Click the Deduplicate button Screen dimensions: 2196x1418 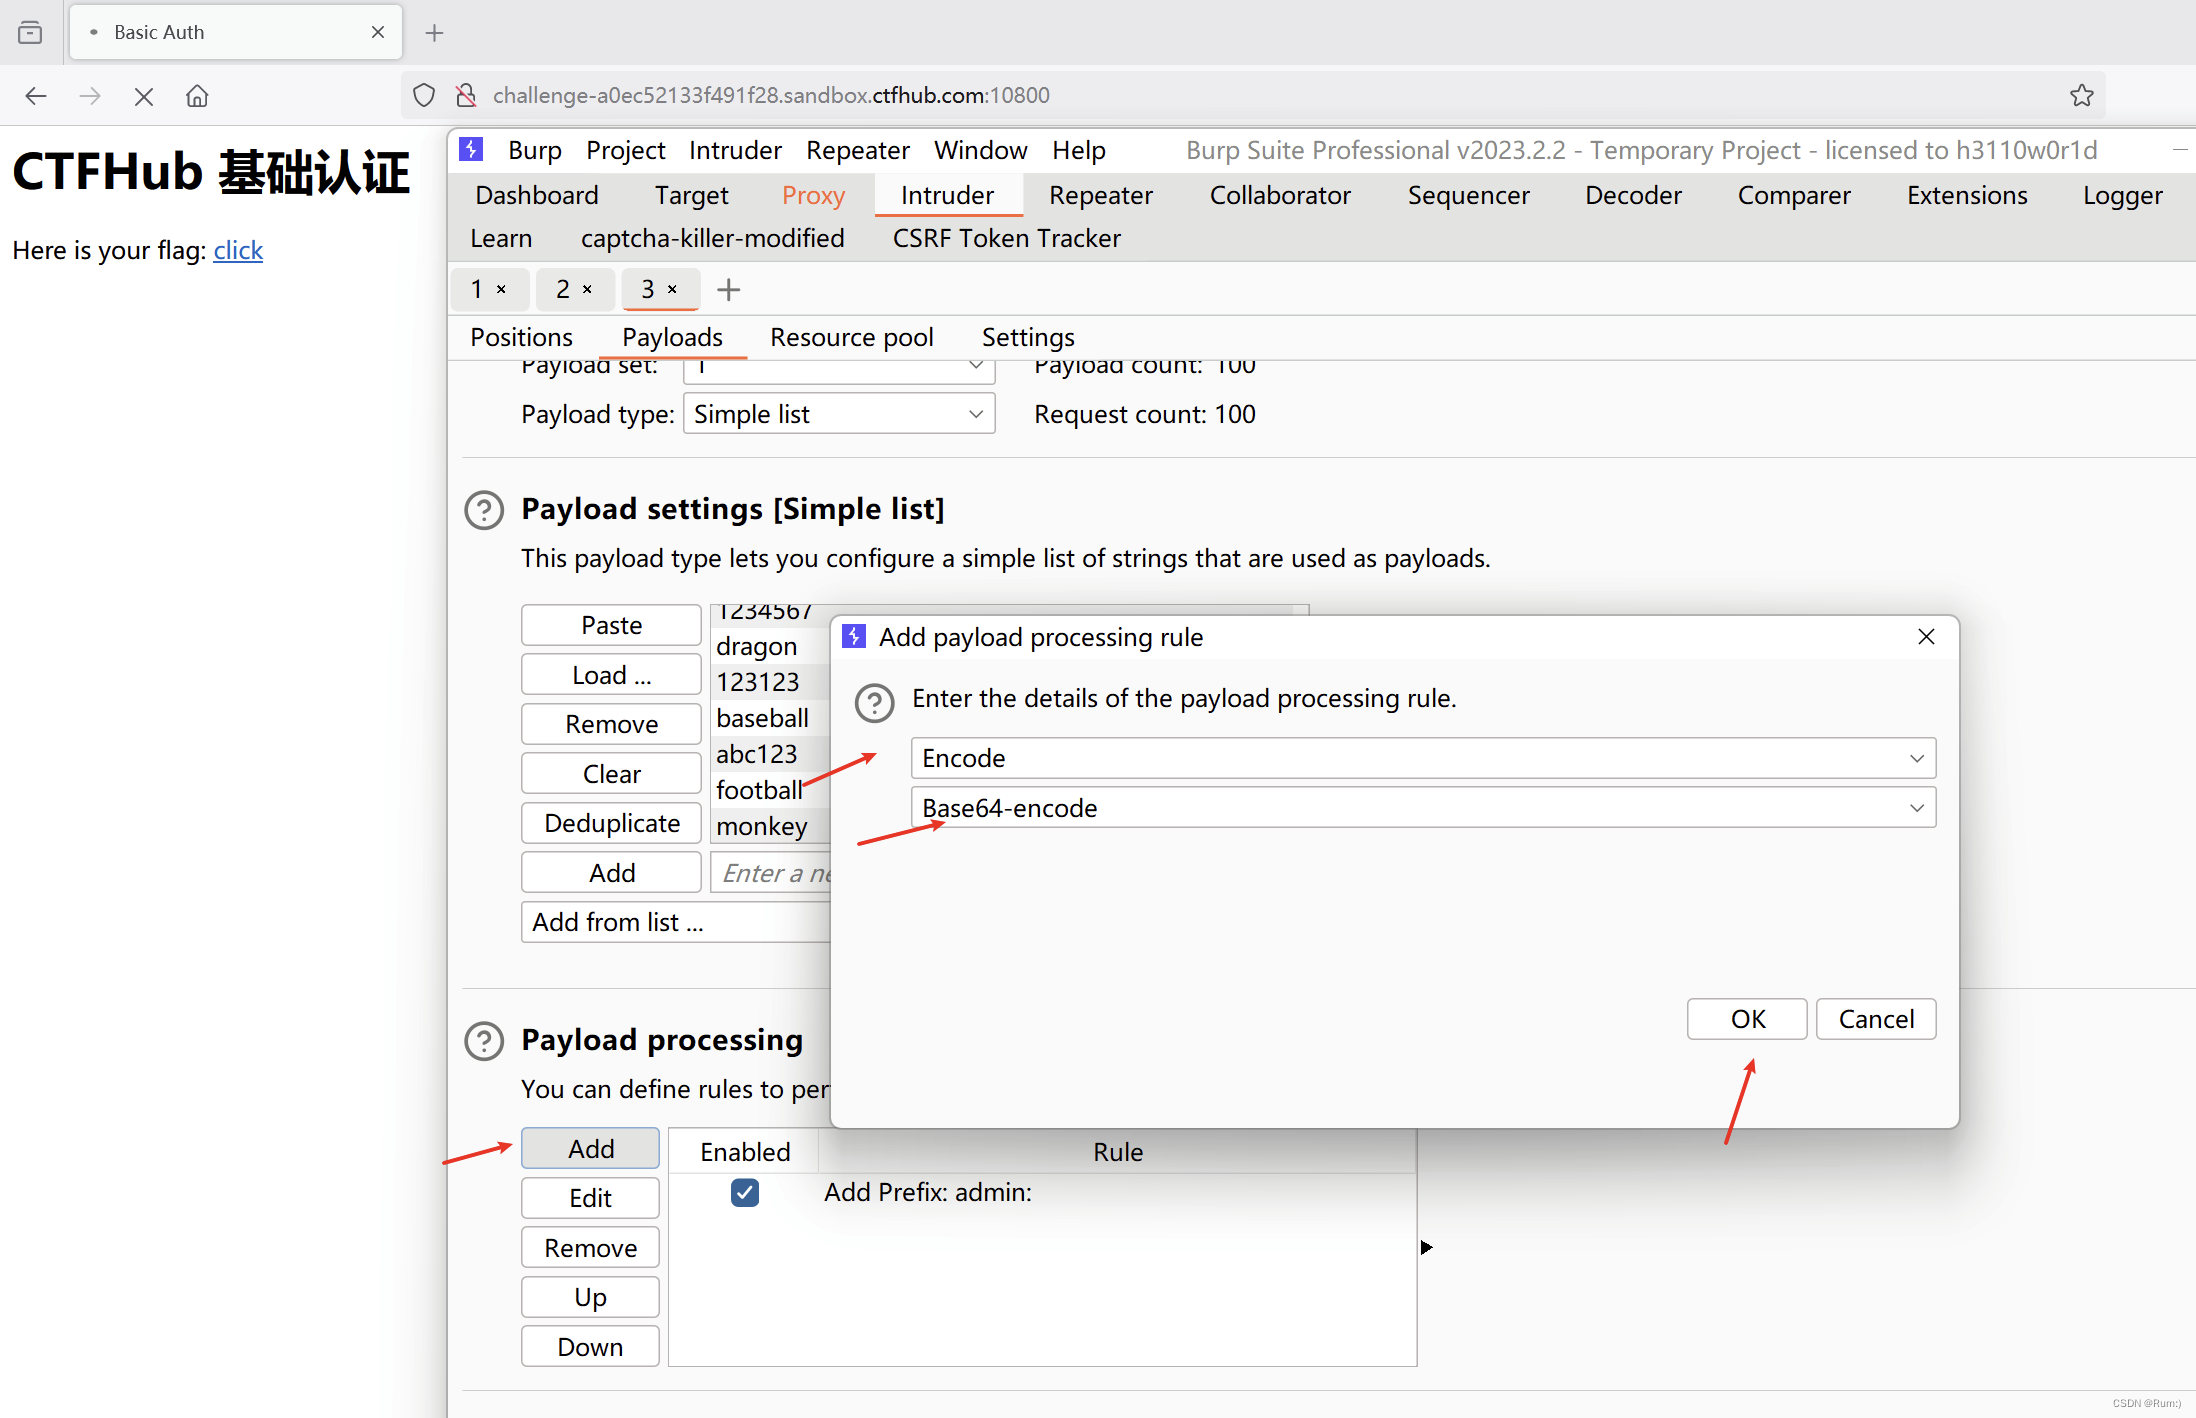pos(611,823)
